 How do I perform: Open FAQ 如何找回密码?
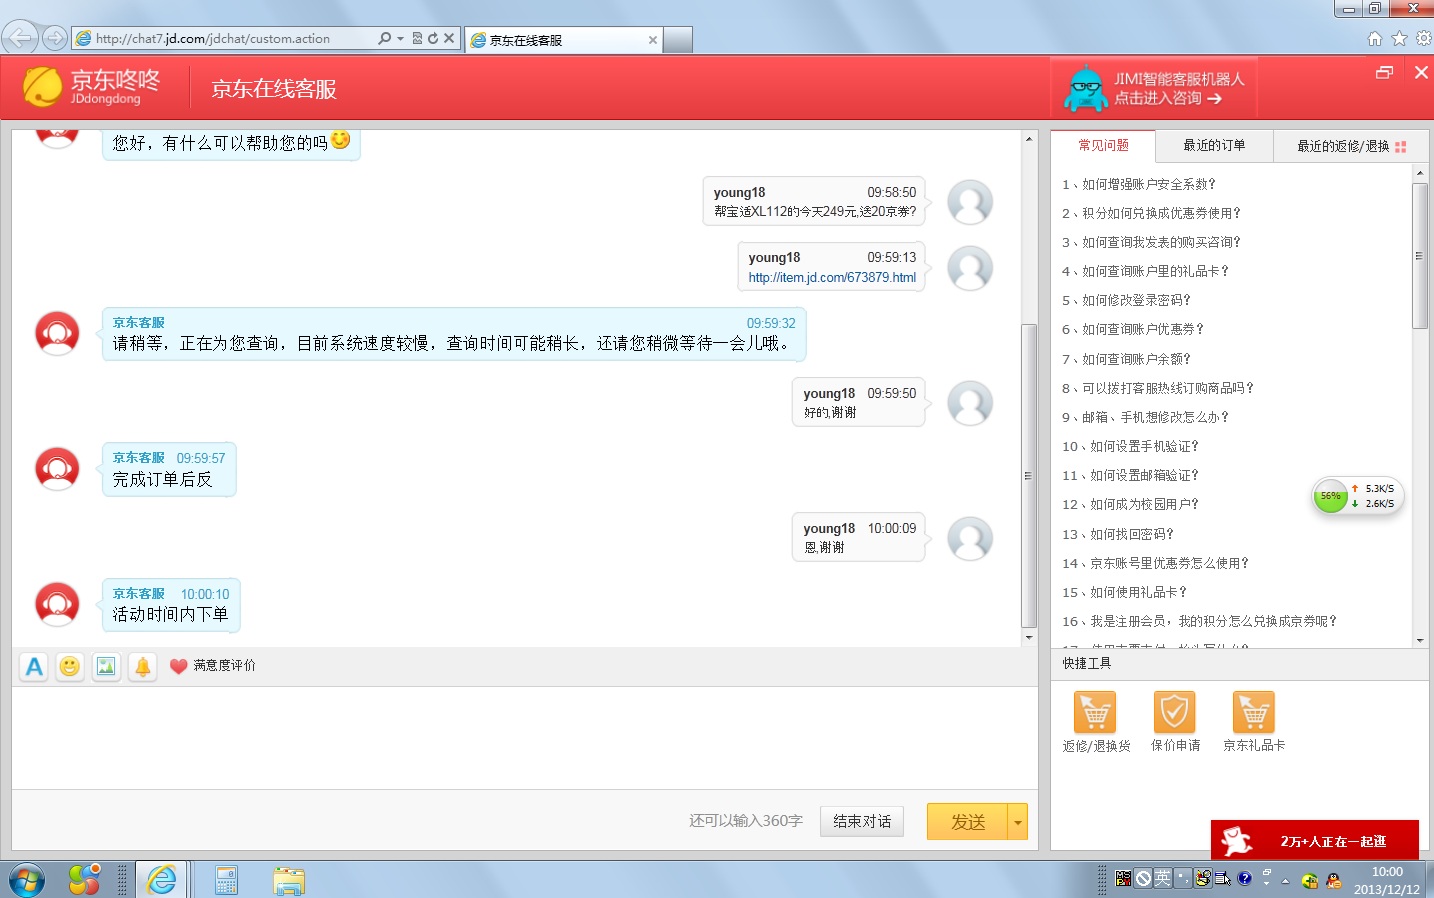(x=1118, y=534)
